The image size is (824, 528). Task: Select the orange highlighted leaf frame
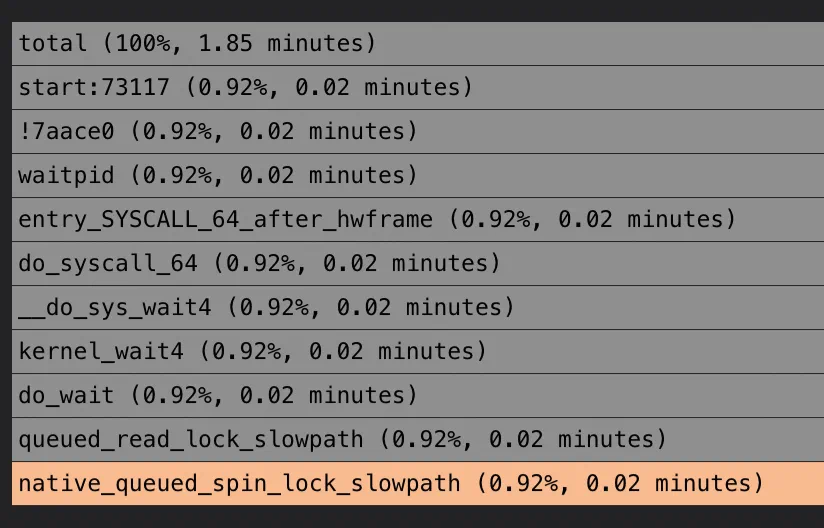click(412, 483)
